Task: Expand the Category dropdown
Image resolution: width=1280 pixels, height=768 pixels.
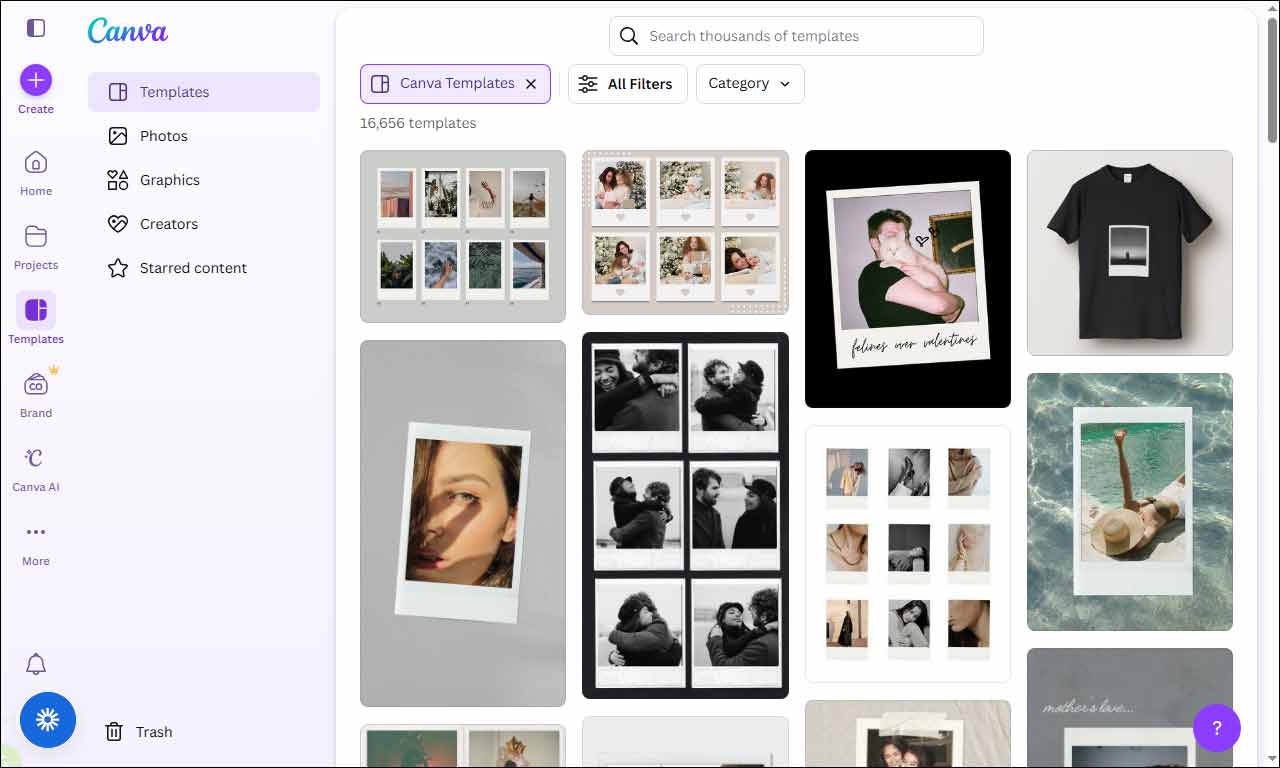Action: 750,84
